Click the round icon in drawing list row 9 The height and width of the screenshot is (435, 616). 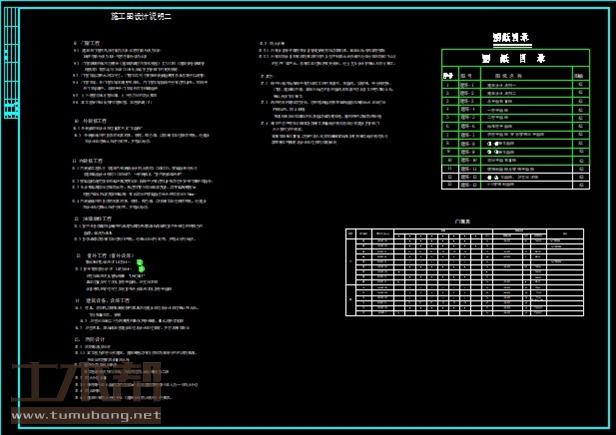point(490,151)
